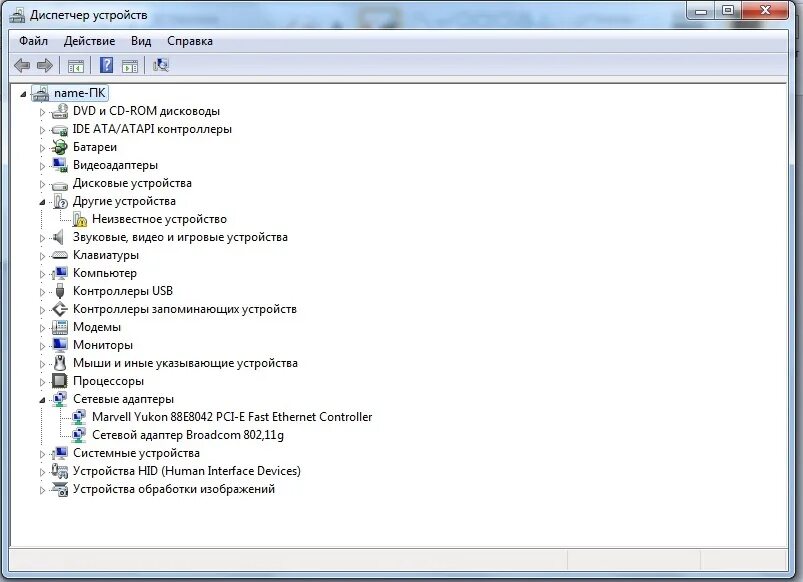The image size is (803, 582).
Task: Click Scan for hardware changes icon
Action: pos(160,65)
